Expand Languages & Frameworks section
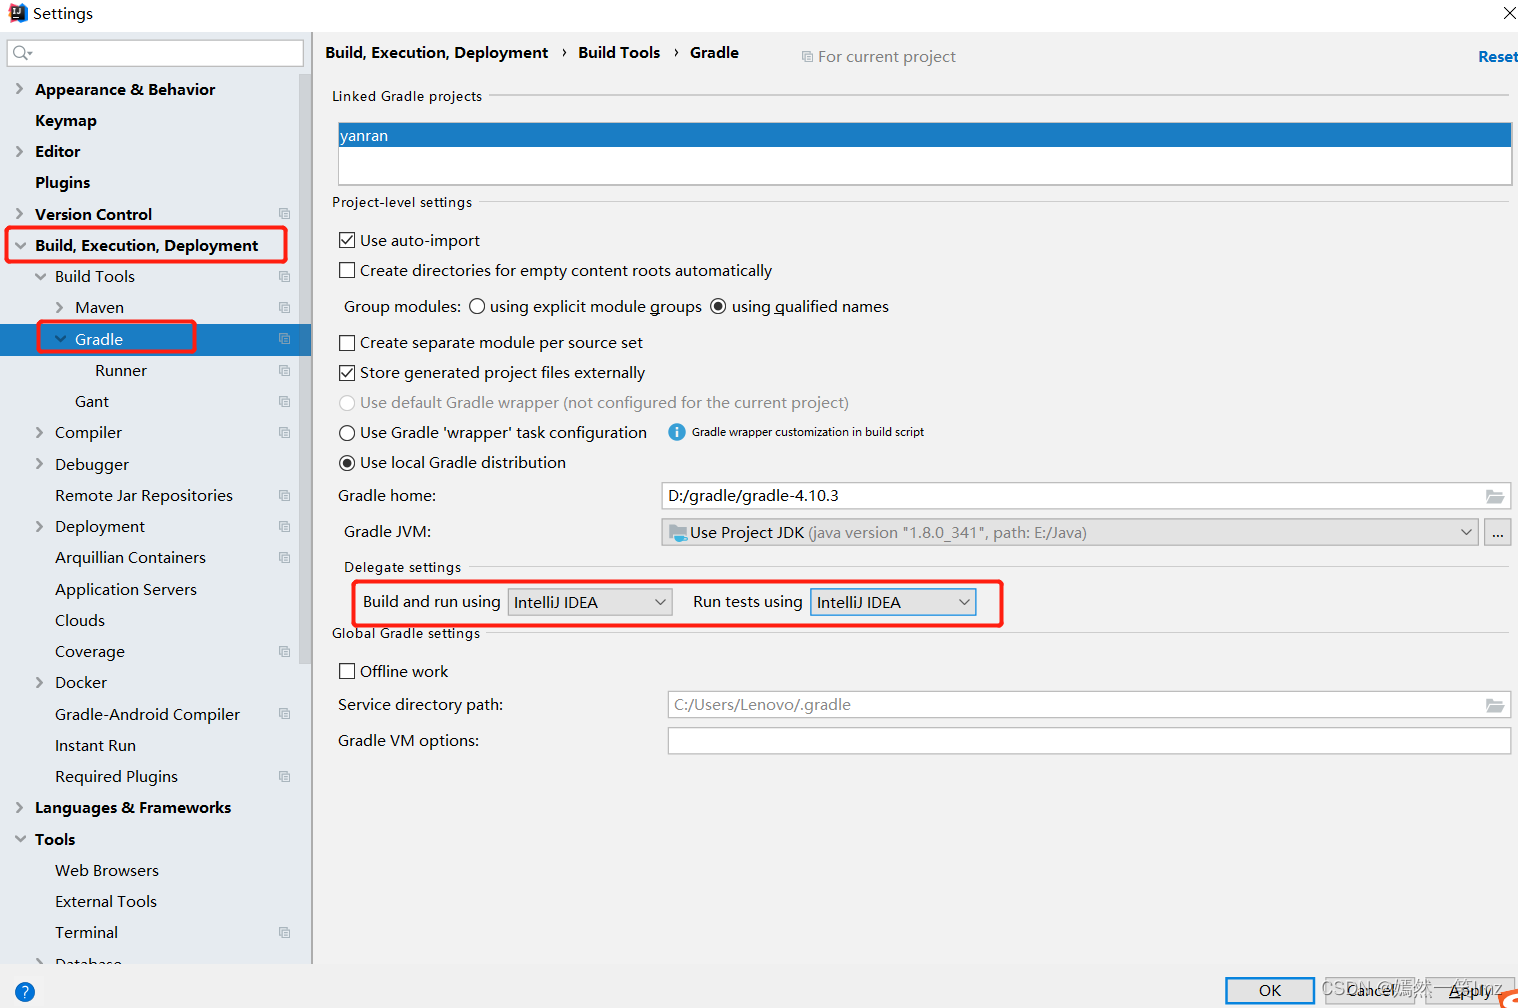 click(19, 807)
